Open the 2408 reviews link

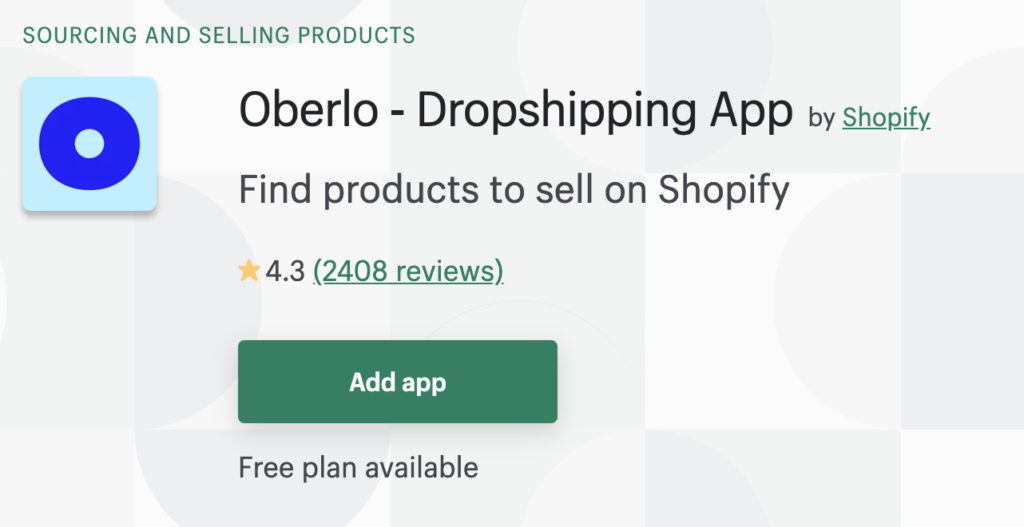coord(408,271)
